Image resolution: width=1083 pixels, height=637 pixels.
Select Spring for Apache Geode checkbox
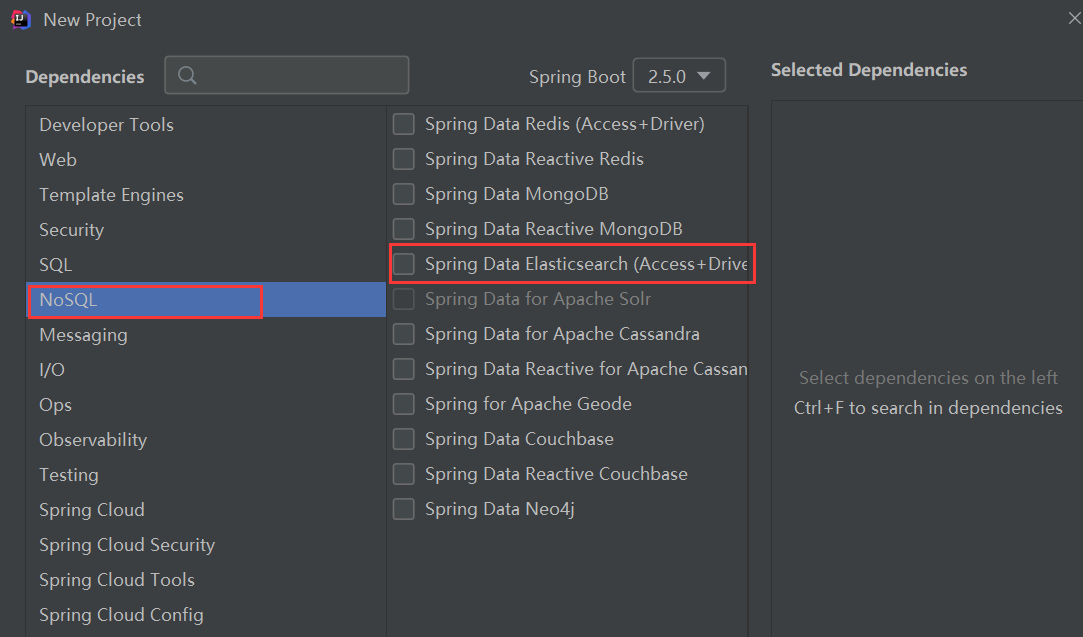point(403,404)
